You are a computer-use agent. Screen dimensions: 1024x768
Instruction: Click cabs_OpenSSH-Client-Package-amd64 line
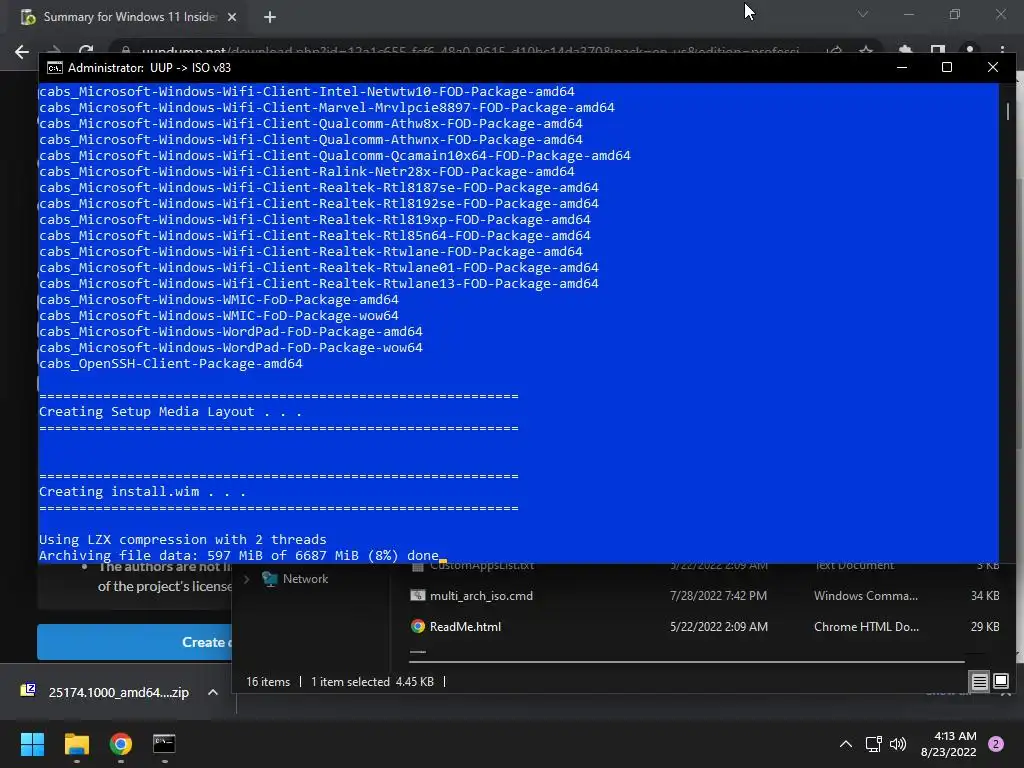(x=170, y=364)
